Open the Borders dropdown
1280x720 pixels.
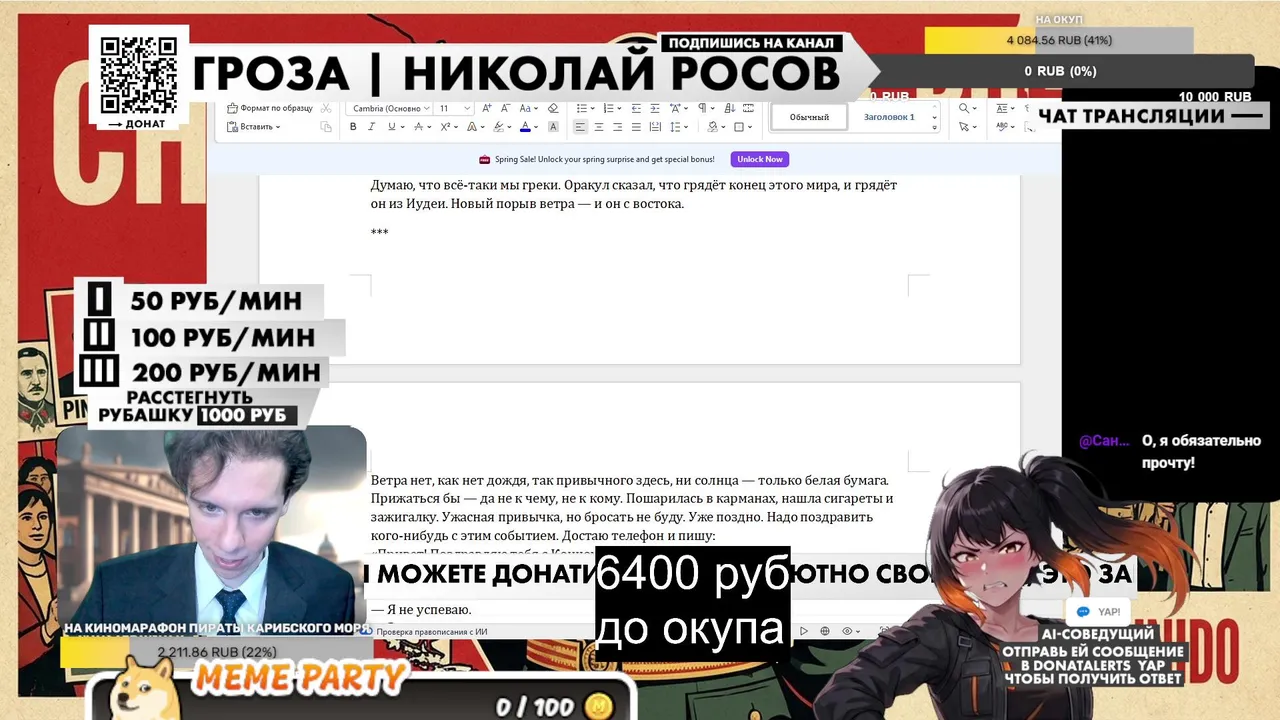tap(750, 127)
